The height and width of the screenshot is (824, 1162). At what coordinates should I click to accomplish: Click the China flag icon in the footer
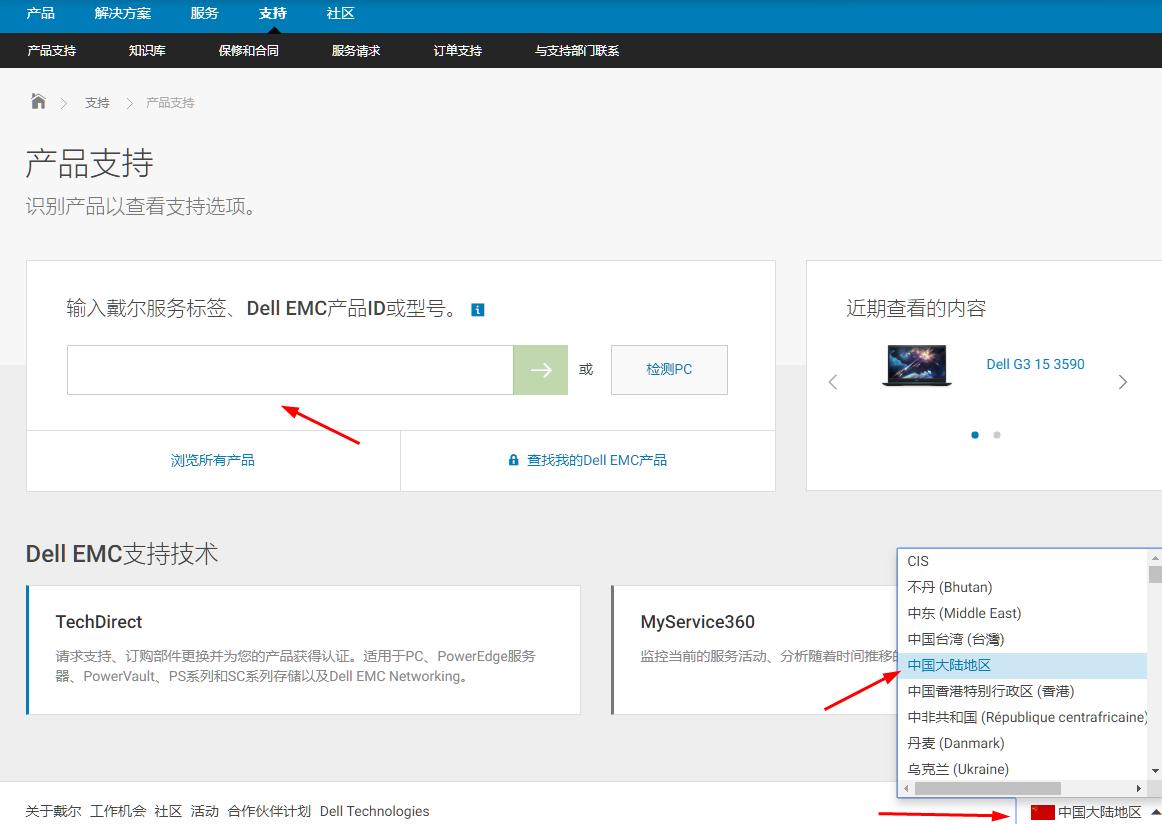point(1043,812)
